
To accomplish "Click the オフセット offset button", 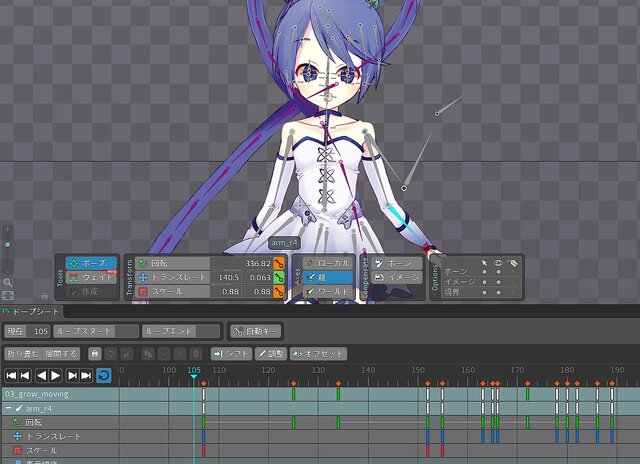I will pos(318,354).
